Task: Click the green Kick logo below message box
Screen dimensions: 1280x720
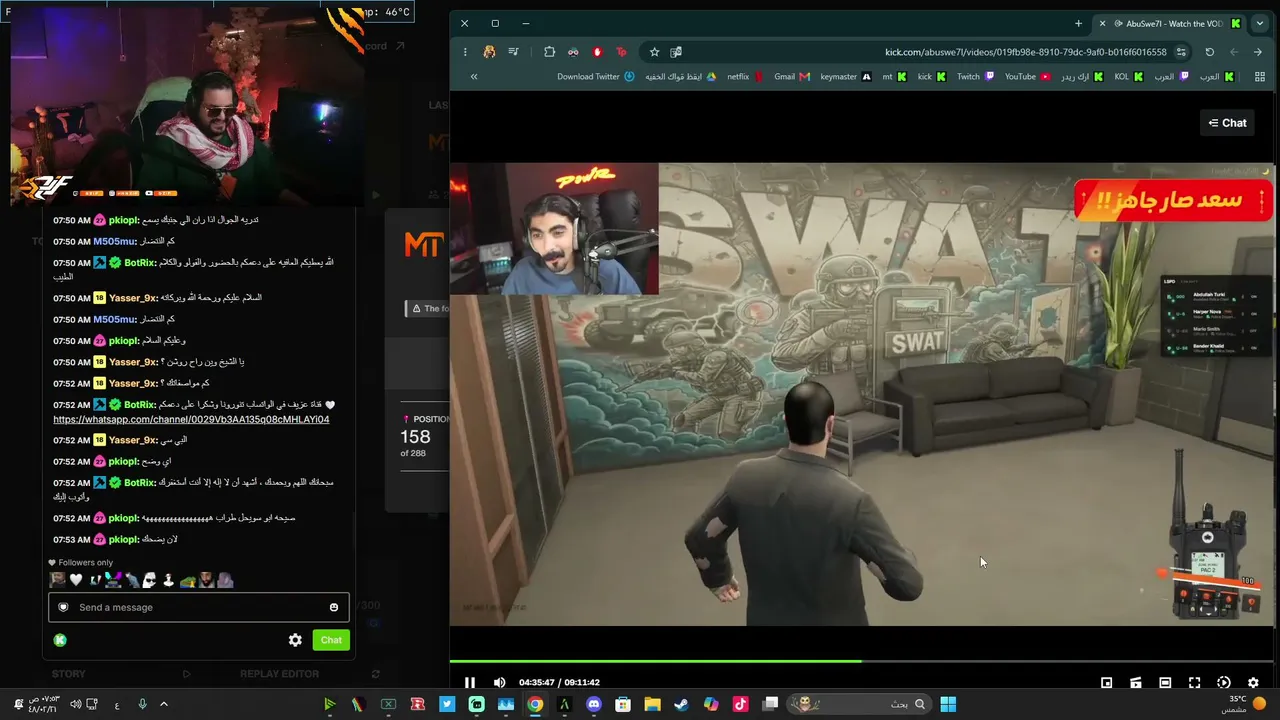Action: point(60,640)
